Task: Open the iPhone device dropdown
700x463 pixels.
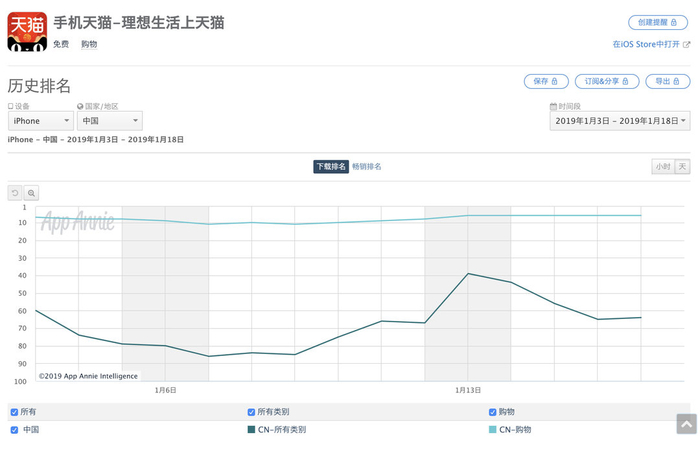Action: point(40,121)
